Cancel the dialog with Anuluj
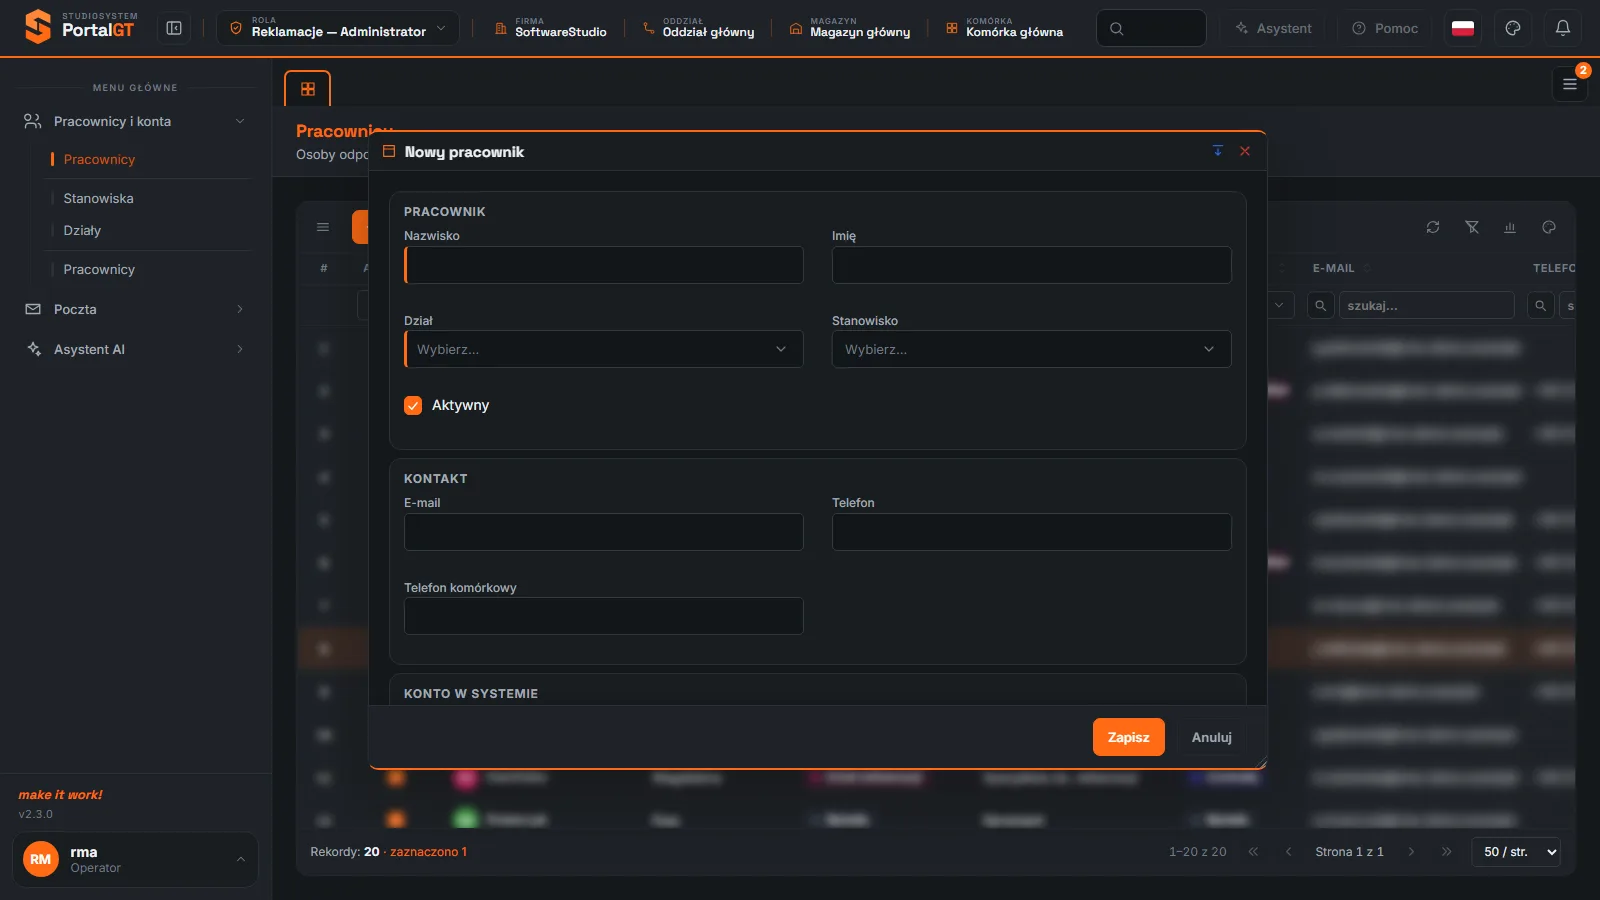 [x=1212, y=737]
